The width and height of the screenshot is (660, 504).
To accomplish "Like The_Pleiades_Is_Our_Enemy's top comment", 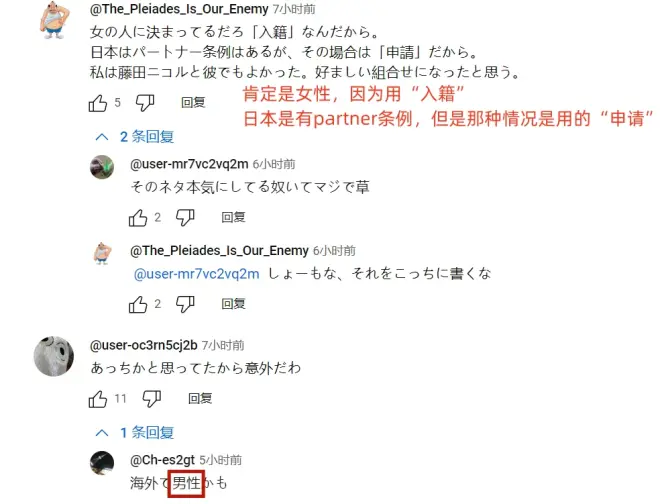I will [98, 103].
